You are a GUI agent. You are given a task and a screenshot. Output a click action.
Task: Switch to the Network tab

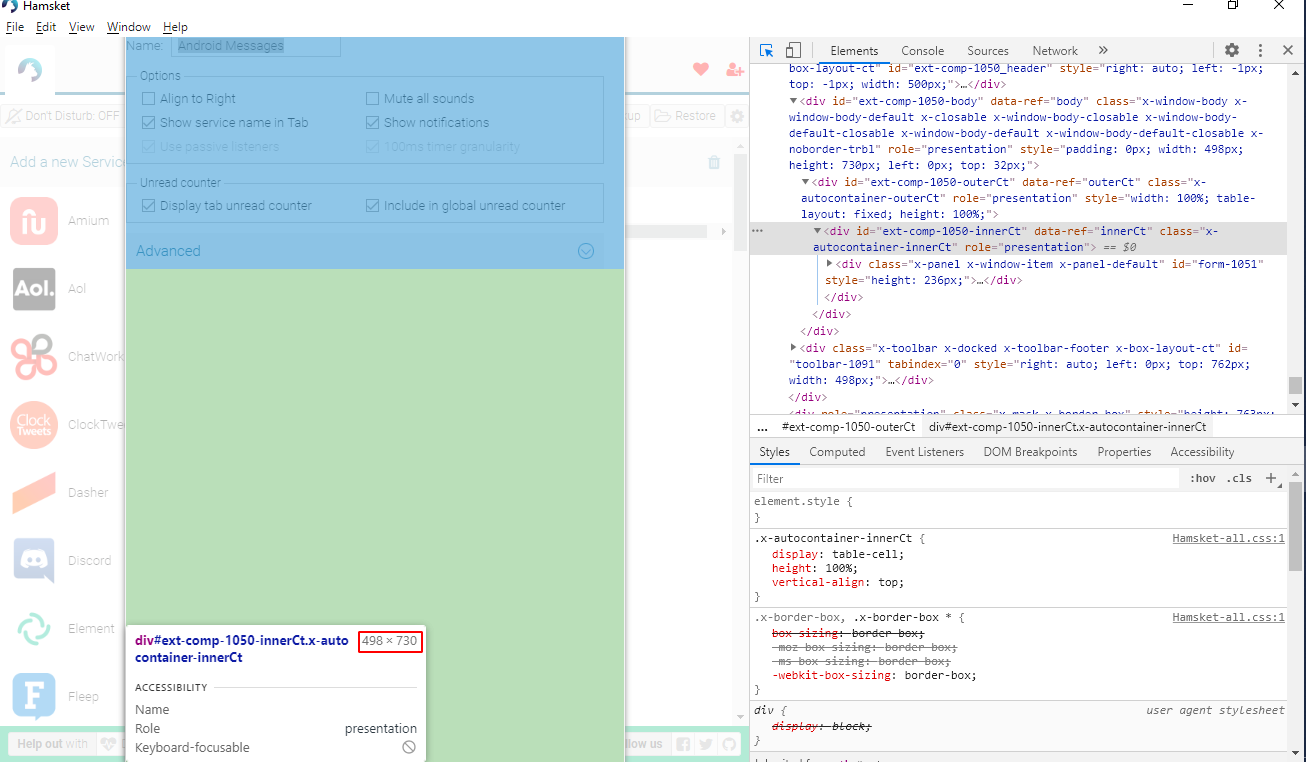click(1055, 51)
